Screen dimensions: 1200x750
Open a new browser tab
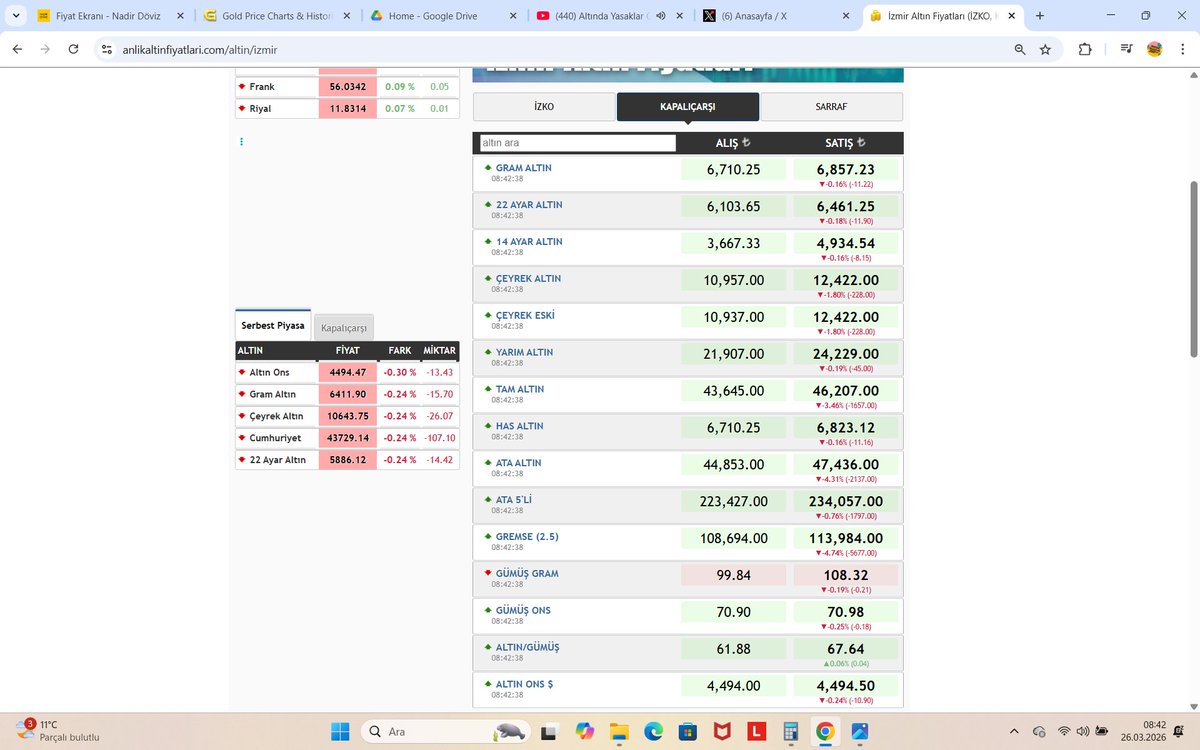[1040, 16]
